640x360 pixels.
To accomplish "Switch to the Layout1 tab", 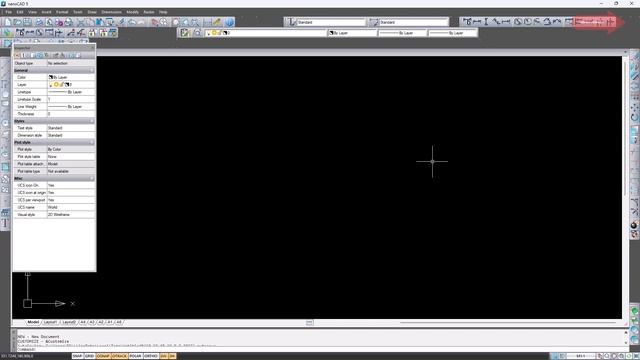I will coord(50,322).
